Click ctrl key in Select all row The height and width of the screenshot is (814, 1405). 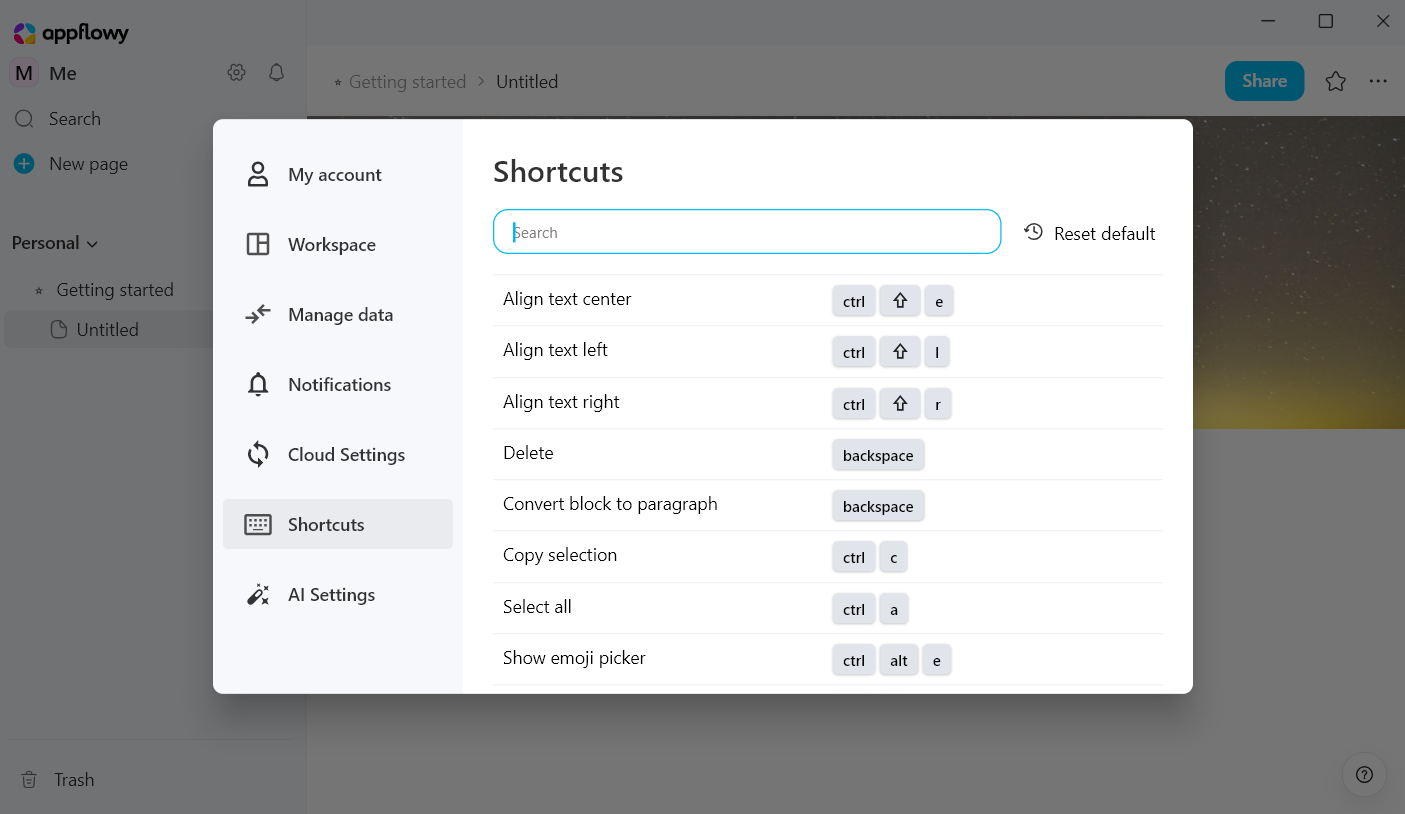854,609
